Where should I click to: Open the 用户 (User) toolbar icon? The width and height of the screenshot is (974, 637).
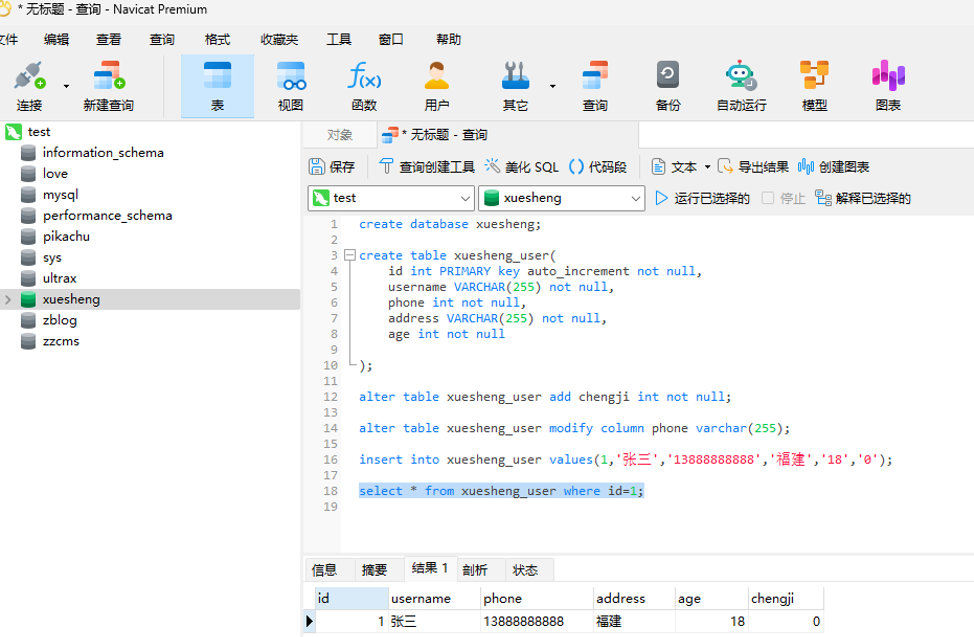[437, 85]
